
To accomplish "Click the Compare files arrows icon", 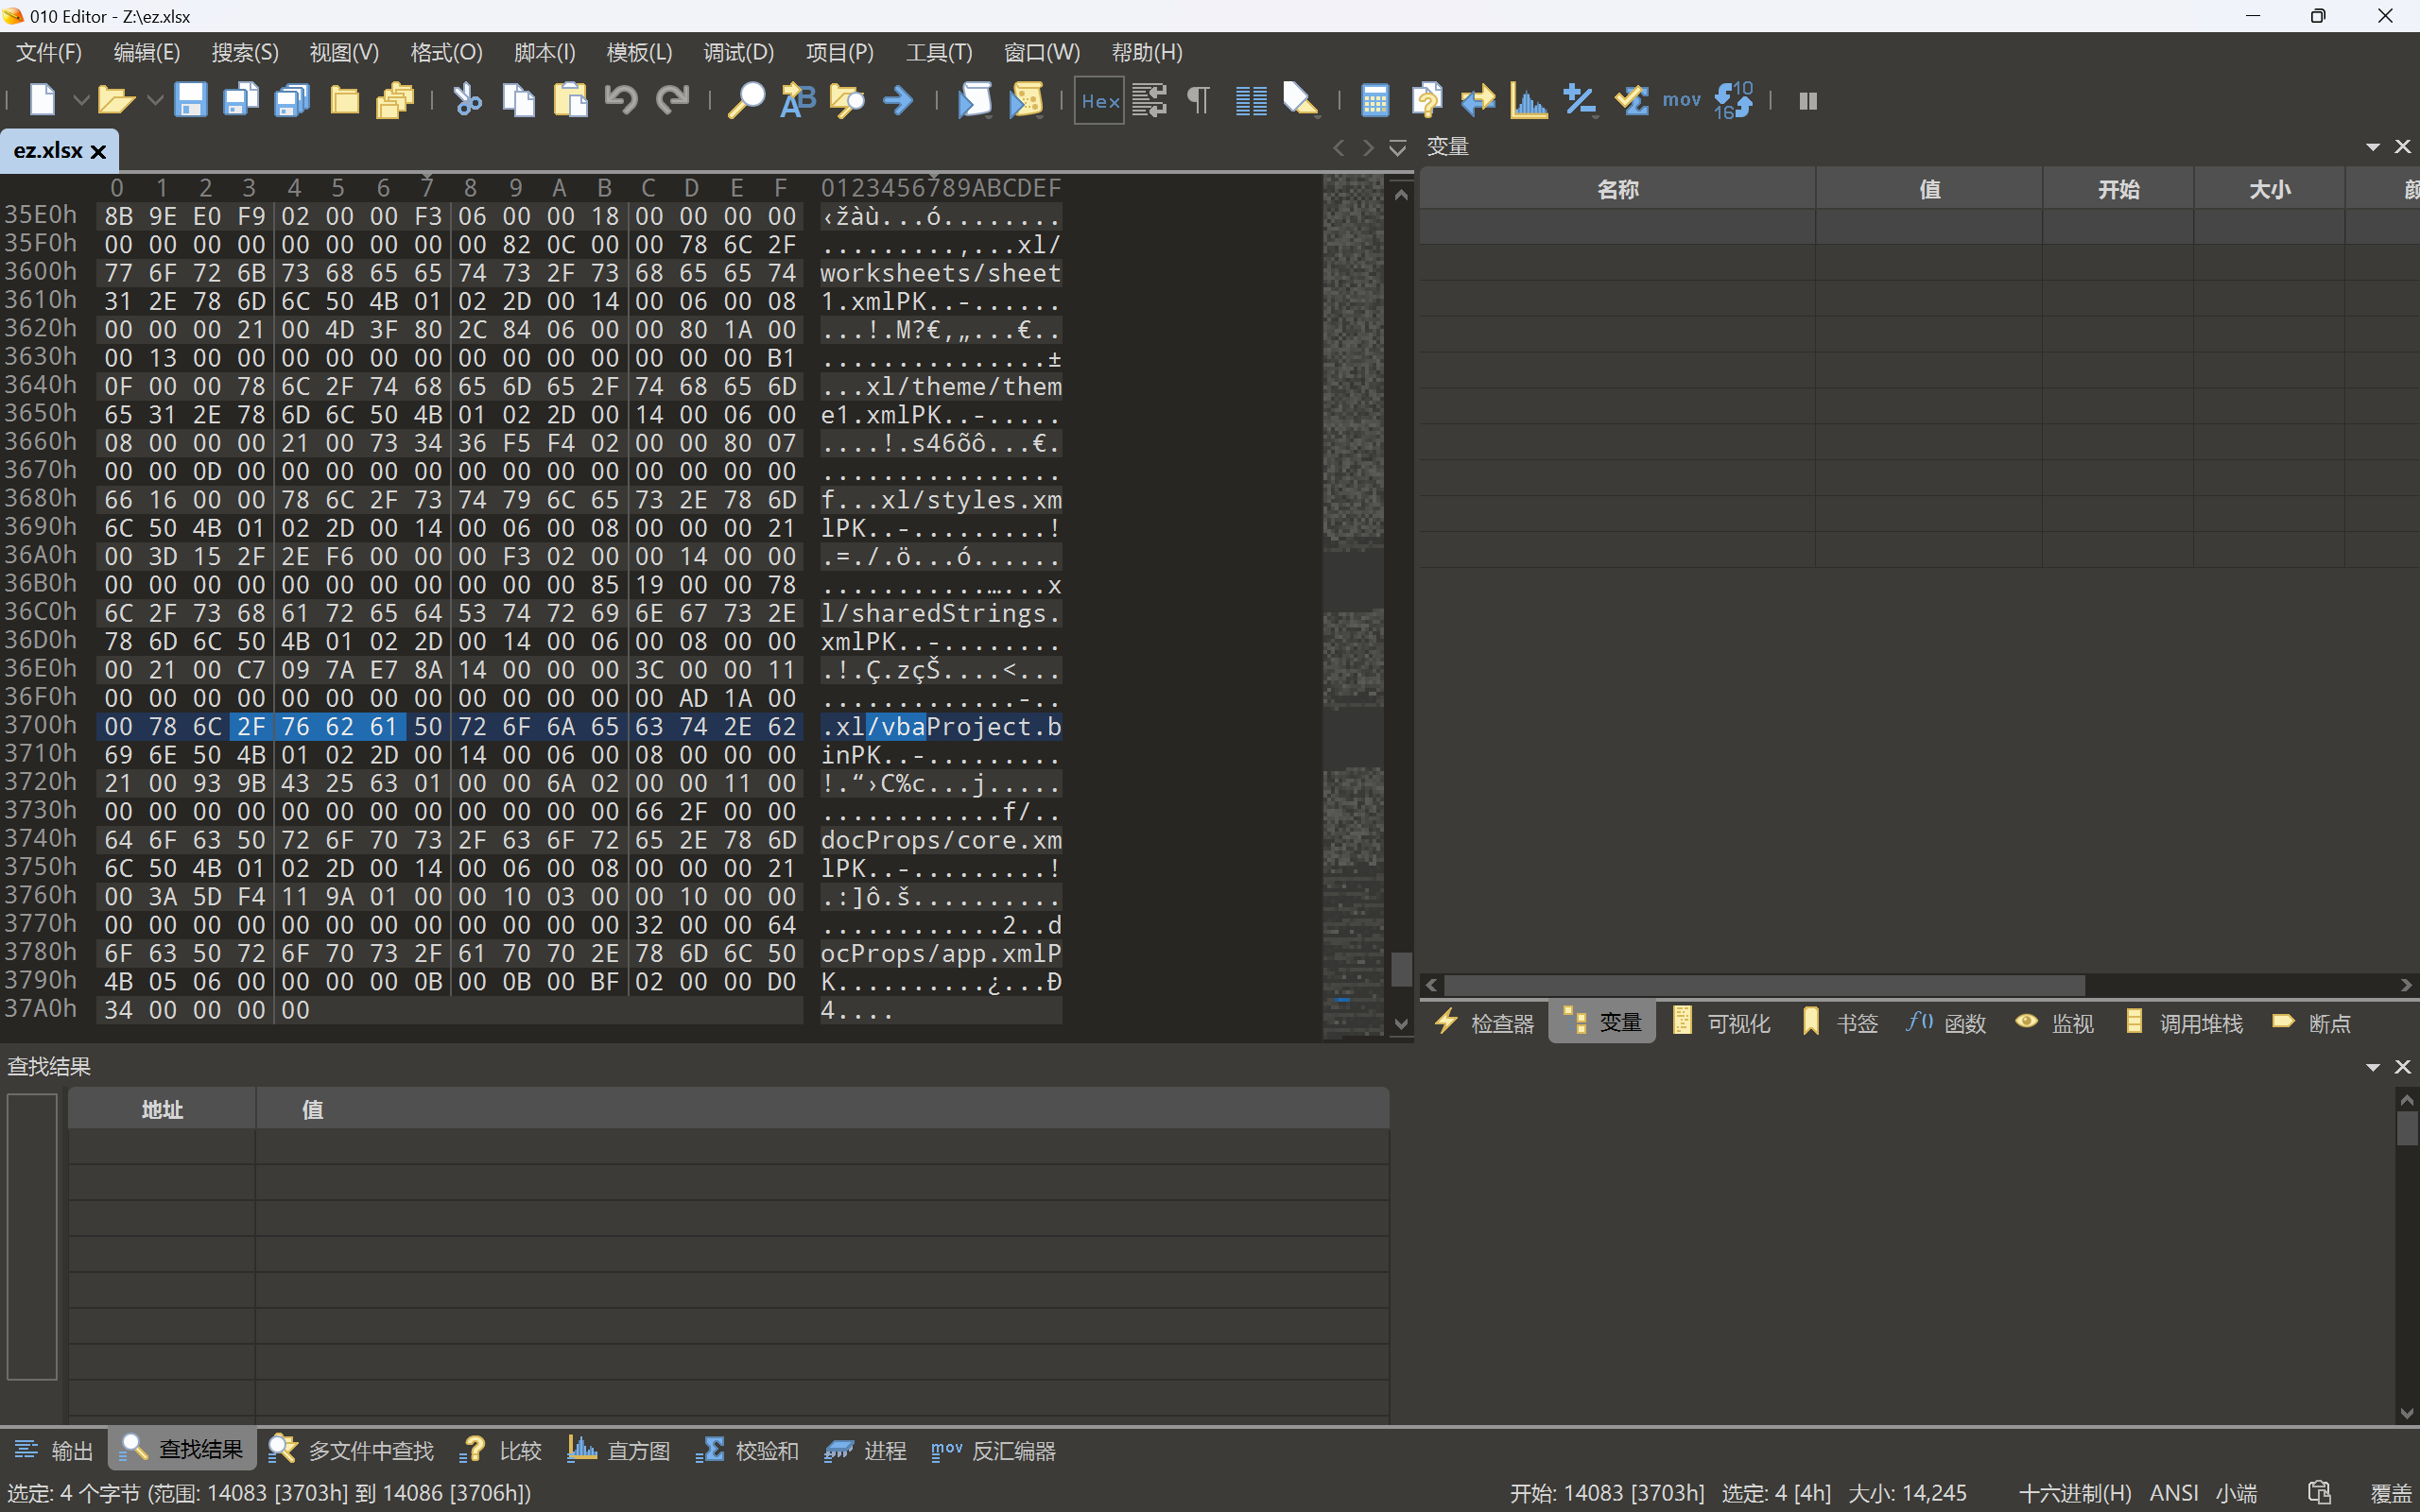I will pos(1477,100).
